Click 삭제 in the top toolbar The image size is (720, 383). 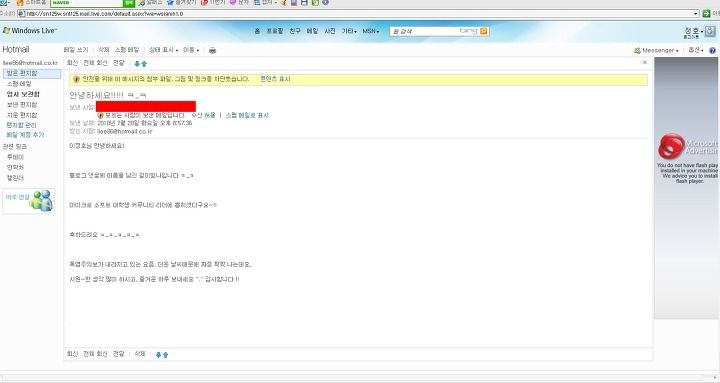[104, 50]
